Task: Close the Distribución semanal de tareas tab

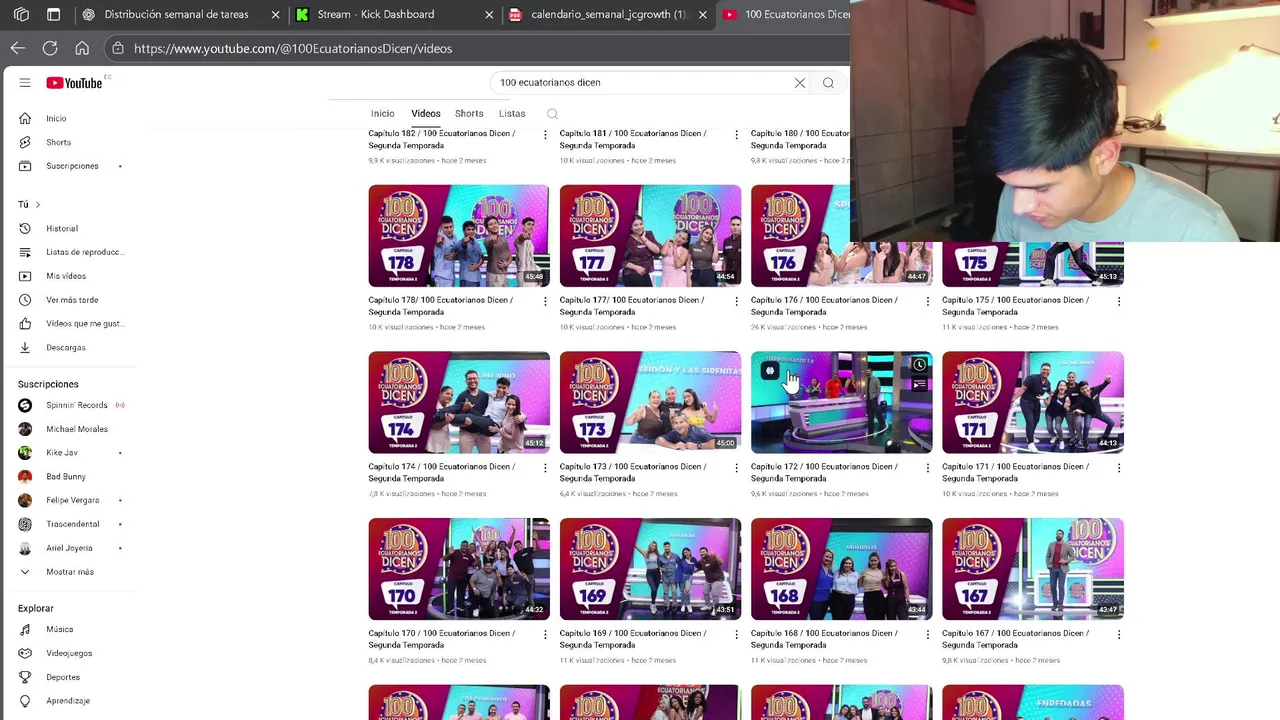Action: 275,15
